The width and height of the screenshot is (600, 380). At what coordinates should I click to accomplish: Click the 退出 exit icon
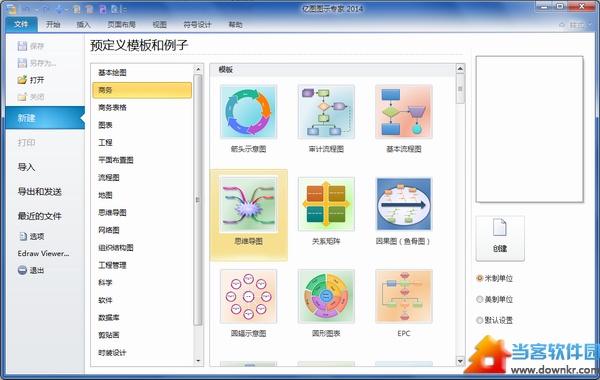[x=22, y=270]
